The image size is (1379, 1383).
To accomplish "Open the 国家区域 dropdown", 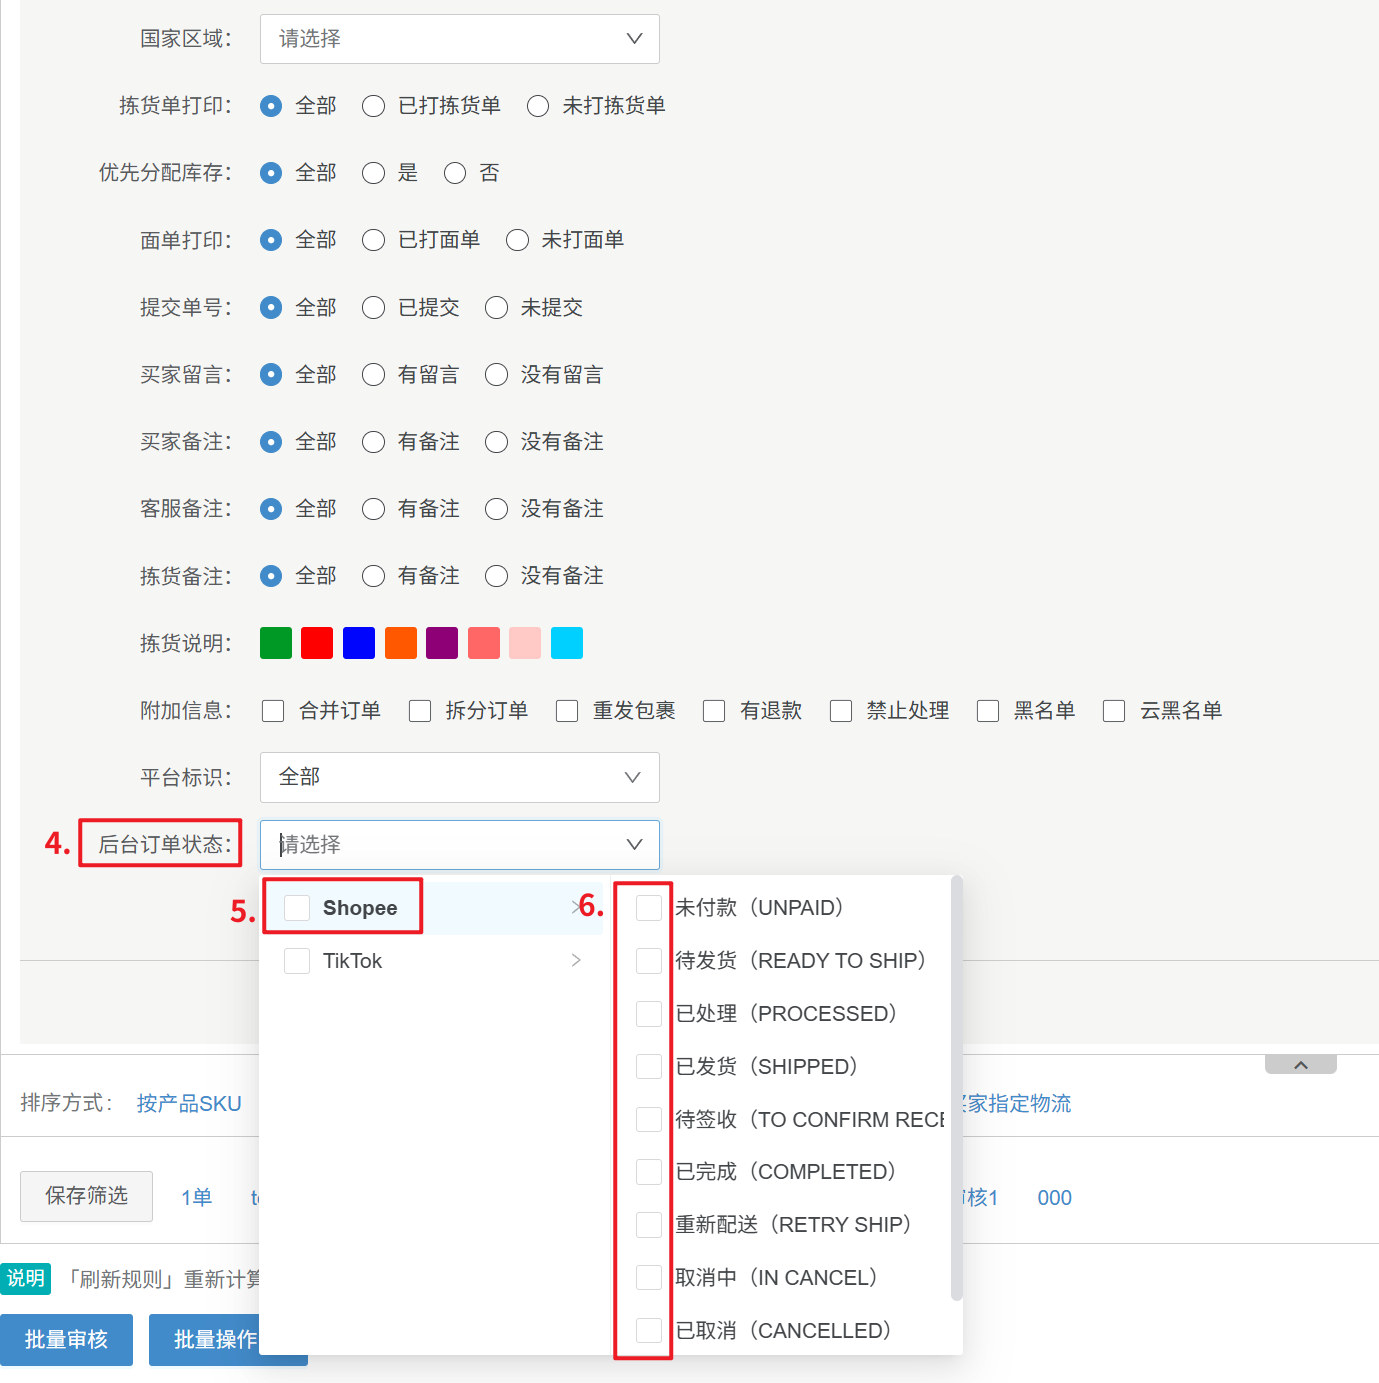I will pos(459,39).
